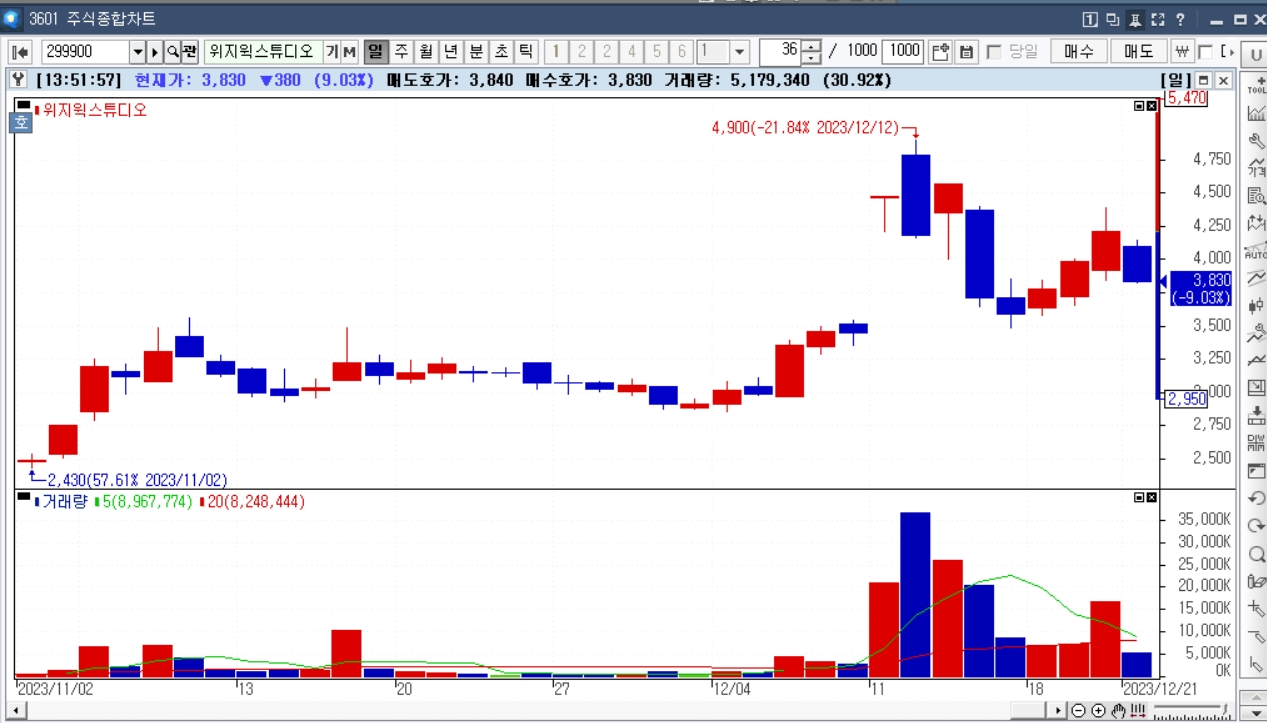This screenshot has height=723, width=1267.
Task: Click the scrollbar right arrow below chart
Action: 1059,711
